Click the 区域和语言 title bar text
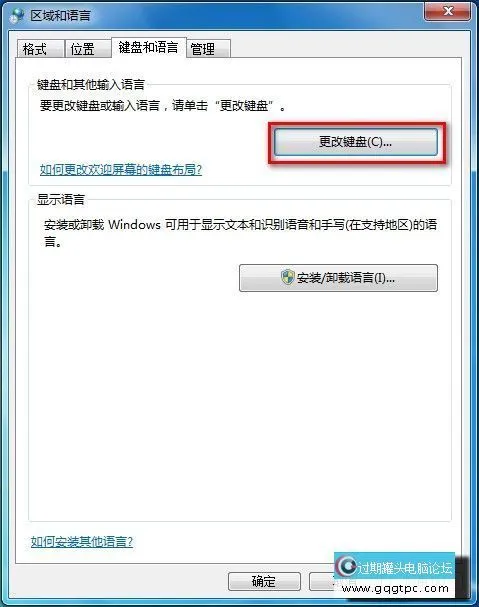The width and height of the screenshot is (479, 607). [60, 15]
